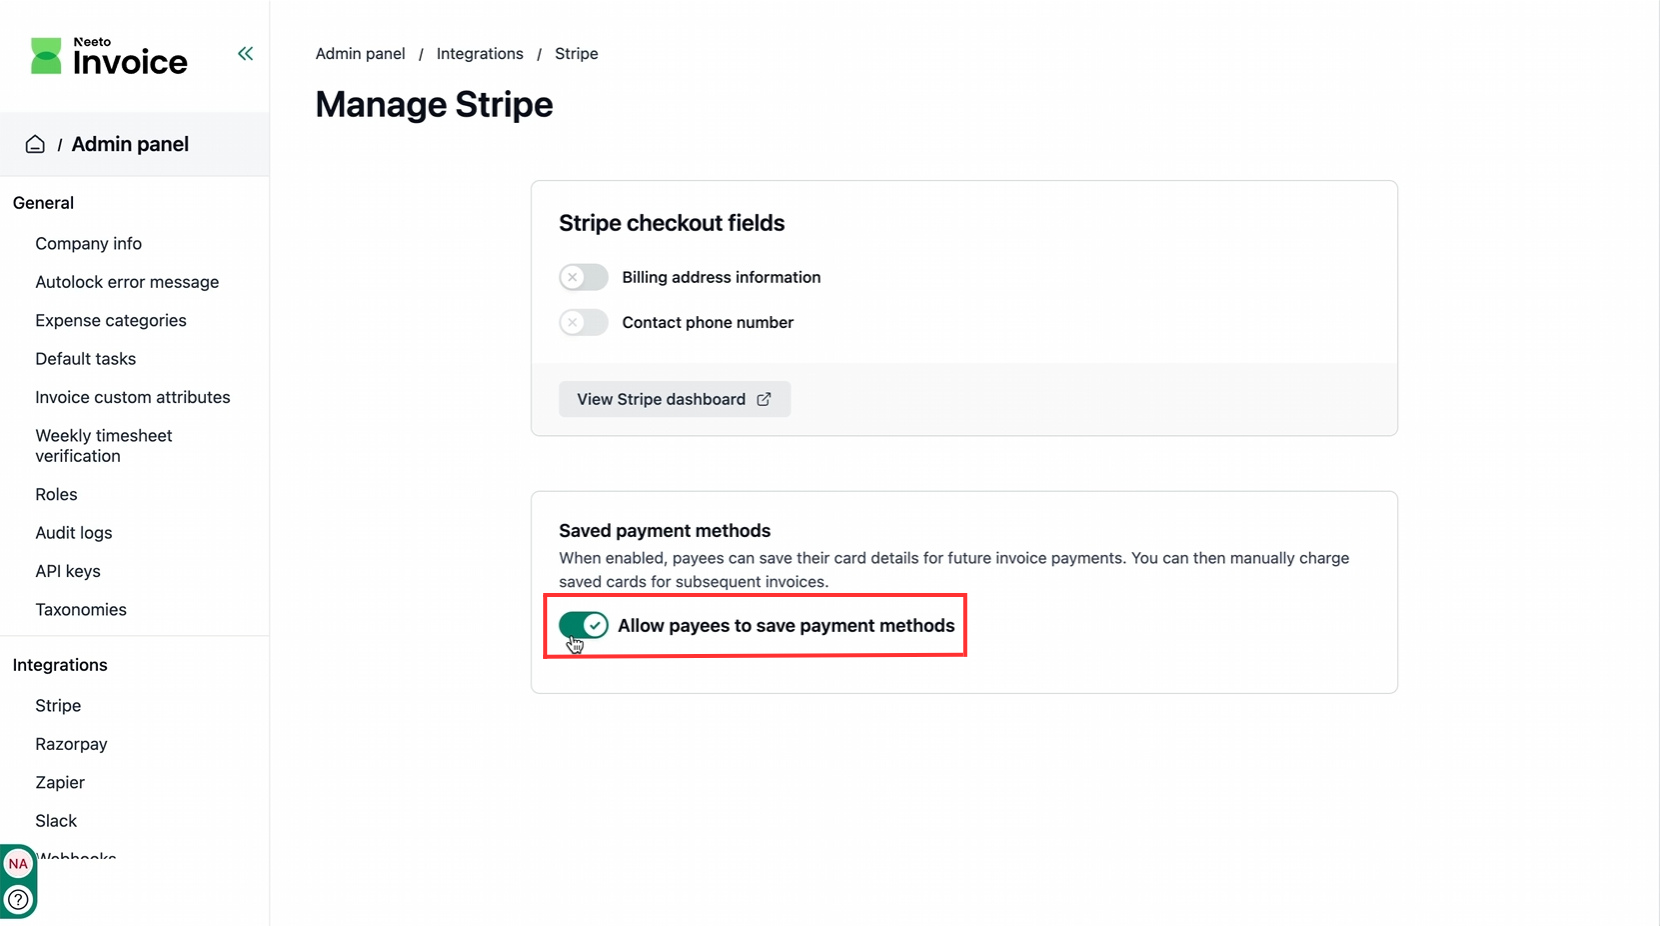Enable Billing address information toggle
The width and height of the screenshot is (1660, 926).
coord(583,277)
